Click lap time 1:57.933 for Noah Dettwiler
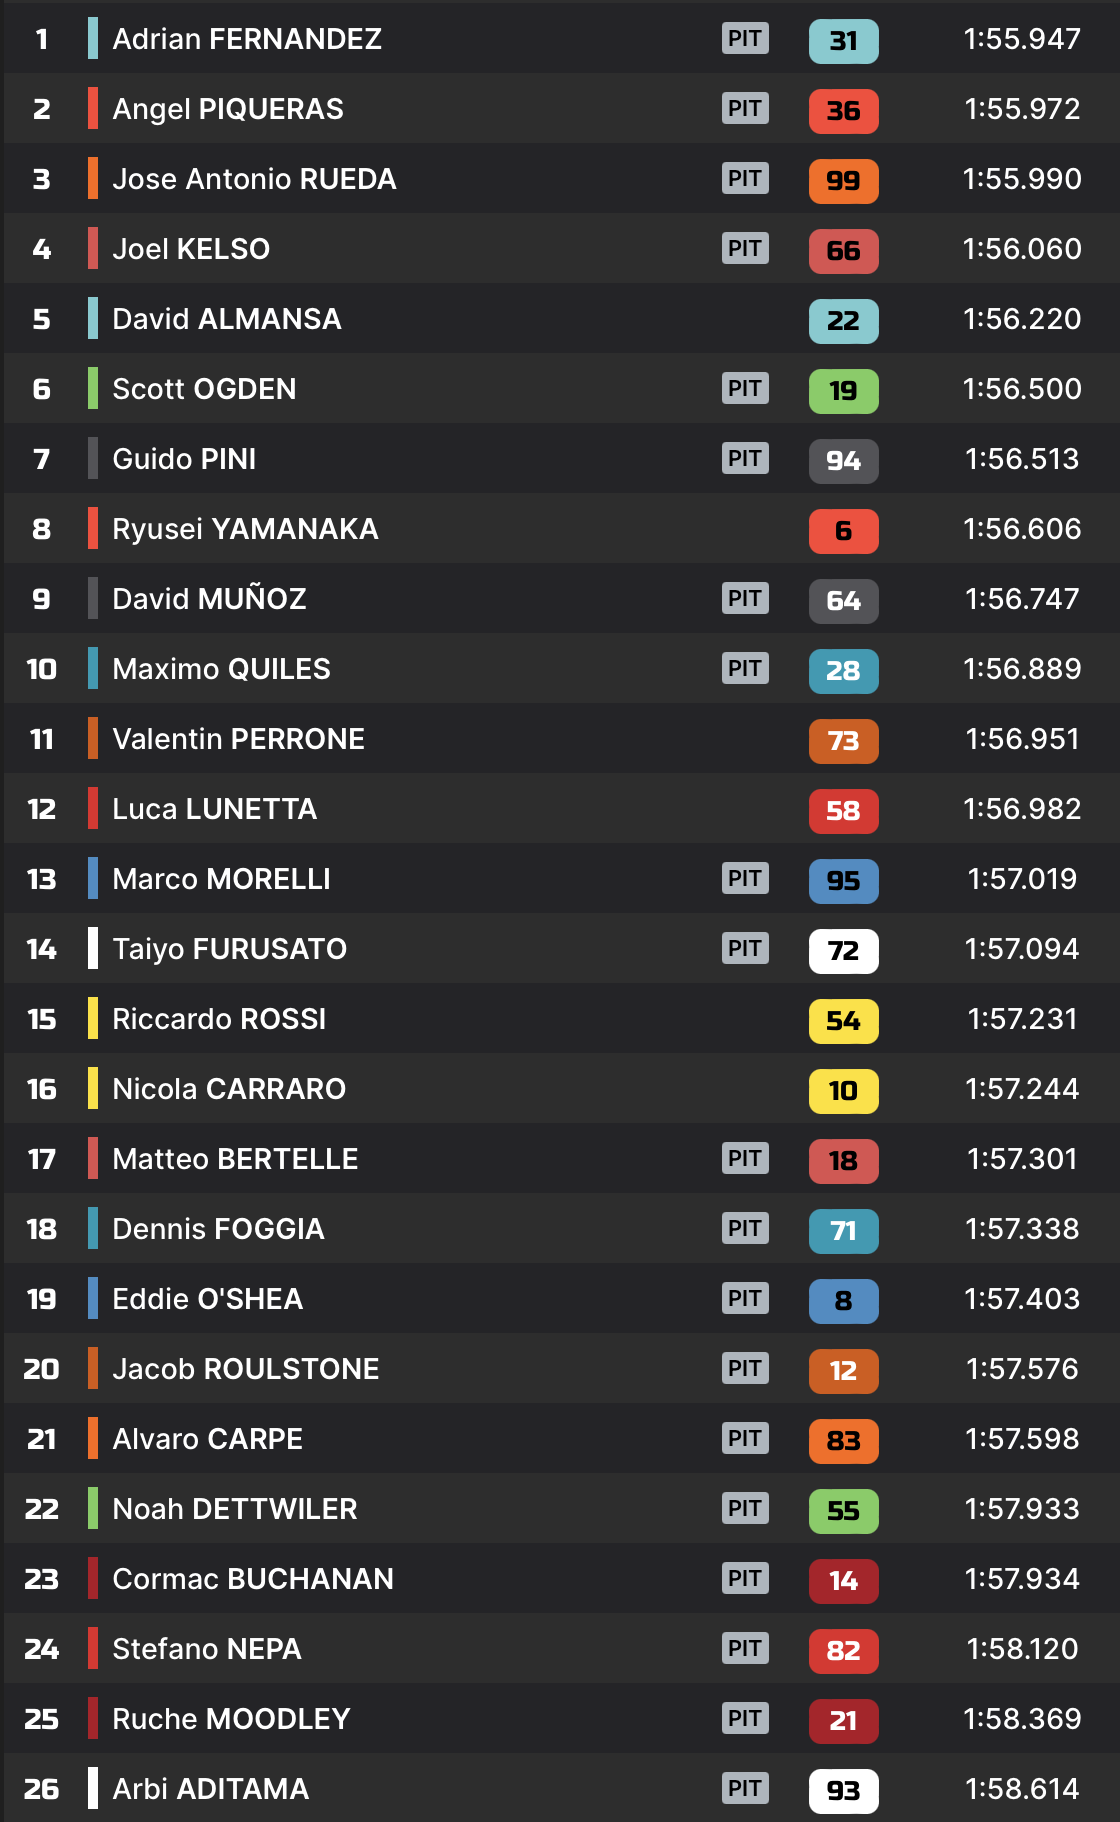The image size is (1120, 1822). click(x=1021, y=1509)
